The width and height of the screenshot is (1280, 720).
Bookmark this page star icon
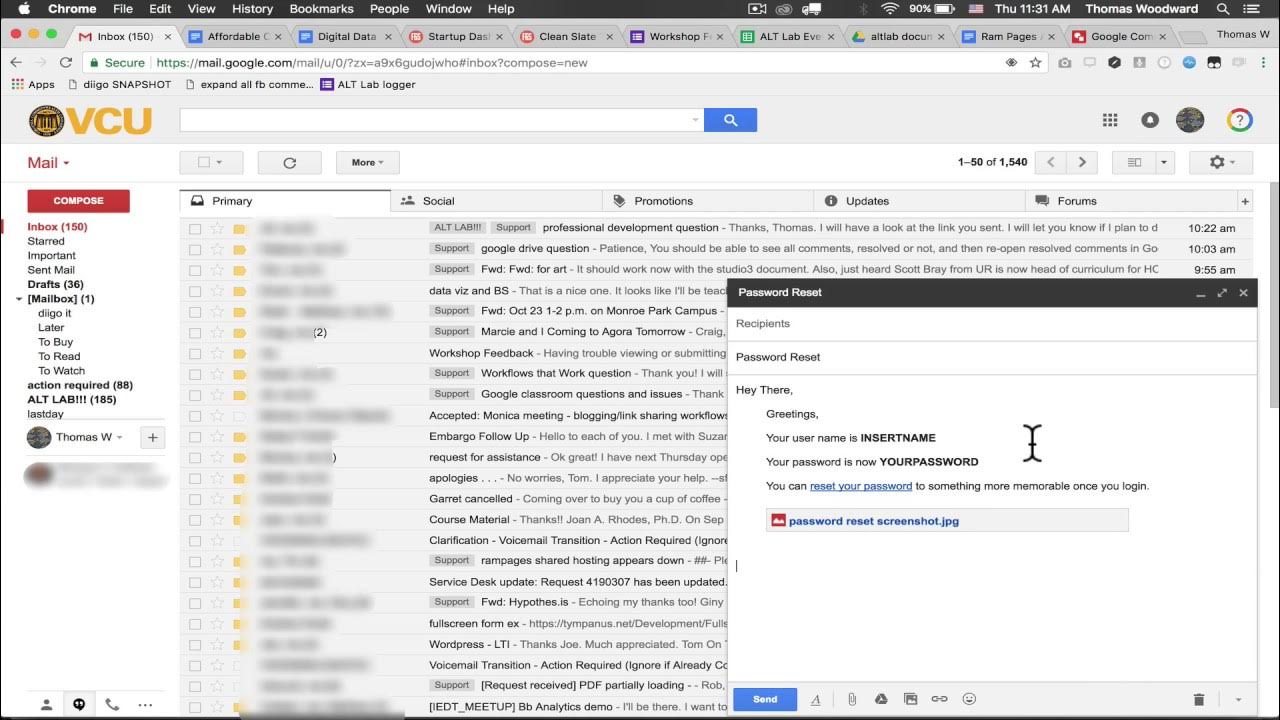click(x=1035, y=62)
